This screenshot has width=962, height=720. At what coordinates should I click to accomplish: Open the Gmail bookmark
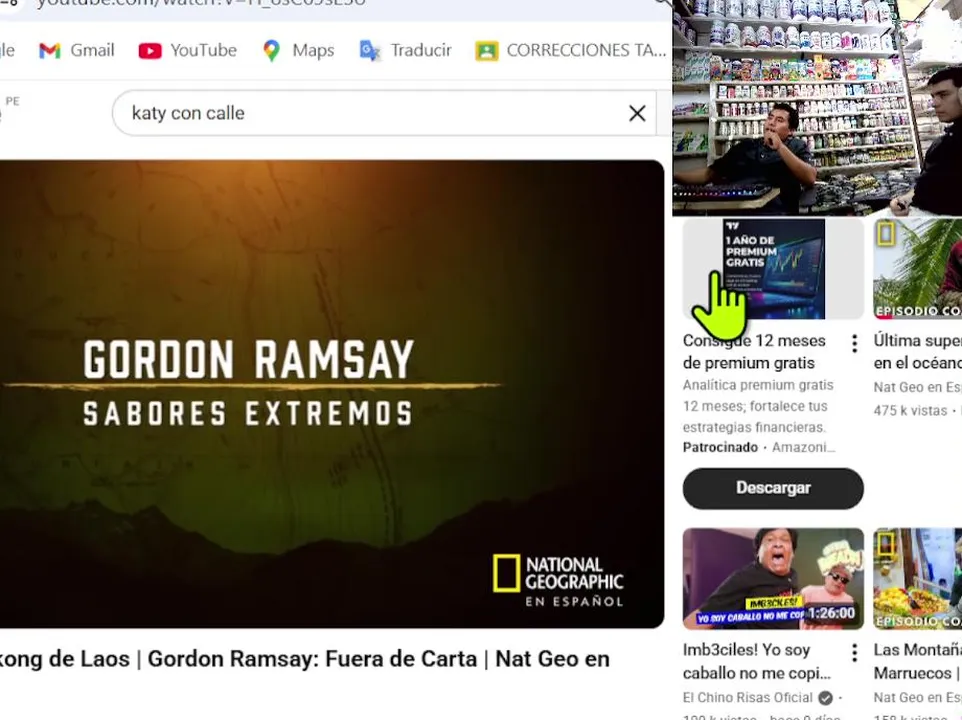pos(77,50)
